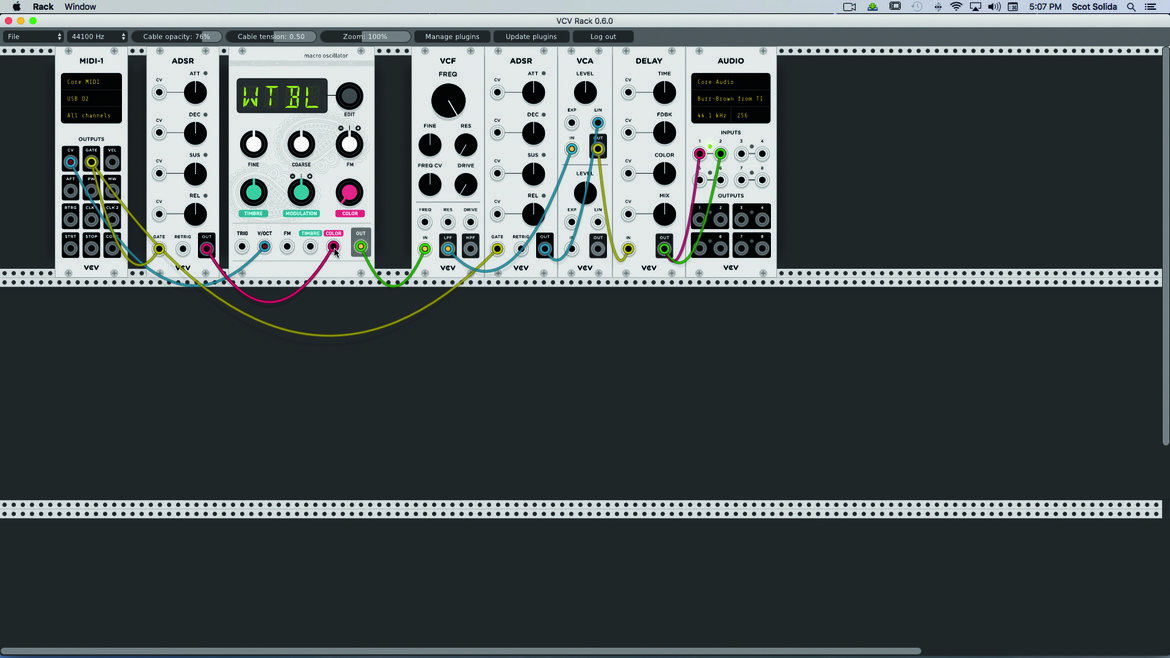The width and height of the screenshot is (1170, 658).
Task: Open the Rack menu
Action: click(43, 7)
